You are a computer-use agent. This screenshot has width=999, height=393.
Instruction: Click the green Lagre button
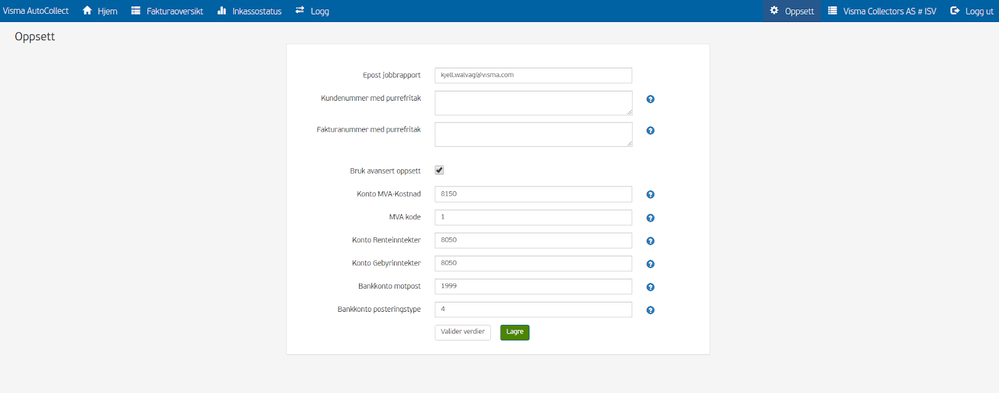(515, 332)
